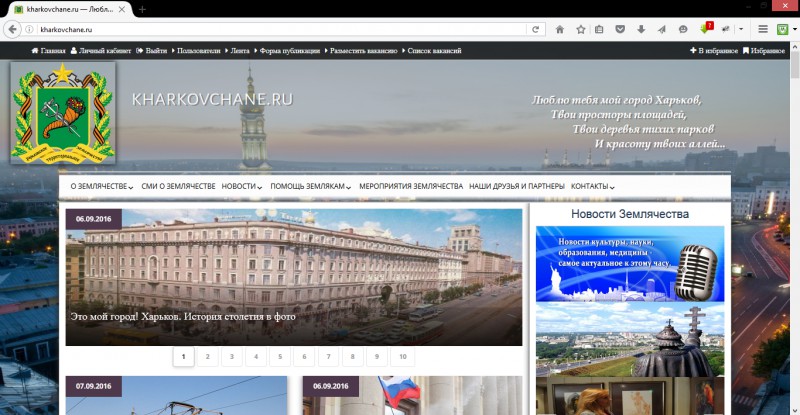This screenshot has height=415, width=800.
Task: Open the Лента link
Action: 237,51
